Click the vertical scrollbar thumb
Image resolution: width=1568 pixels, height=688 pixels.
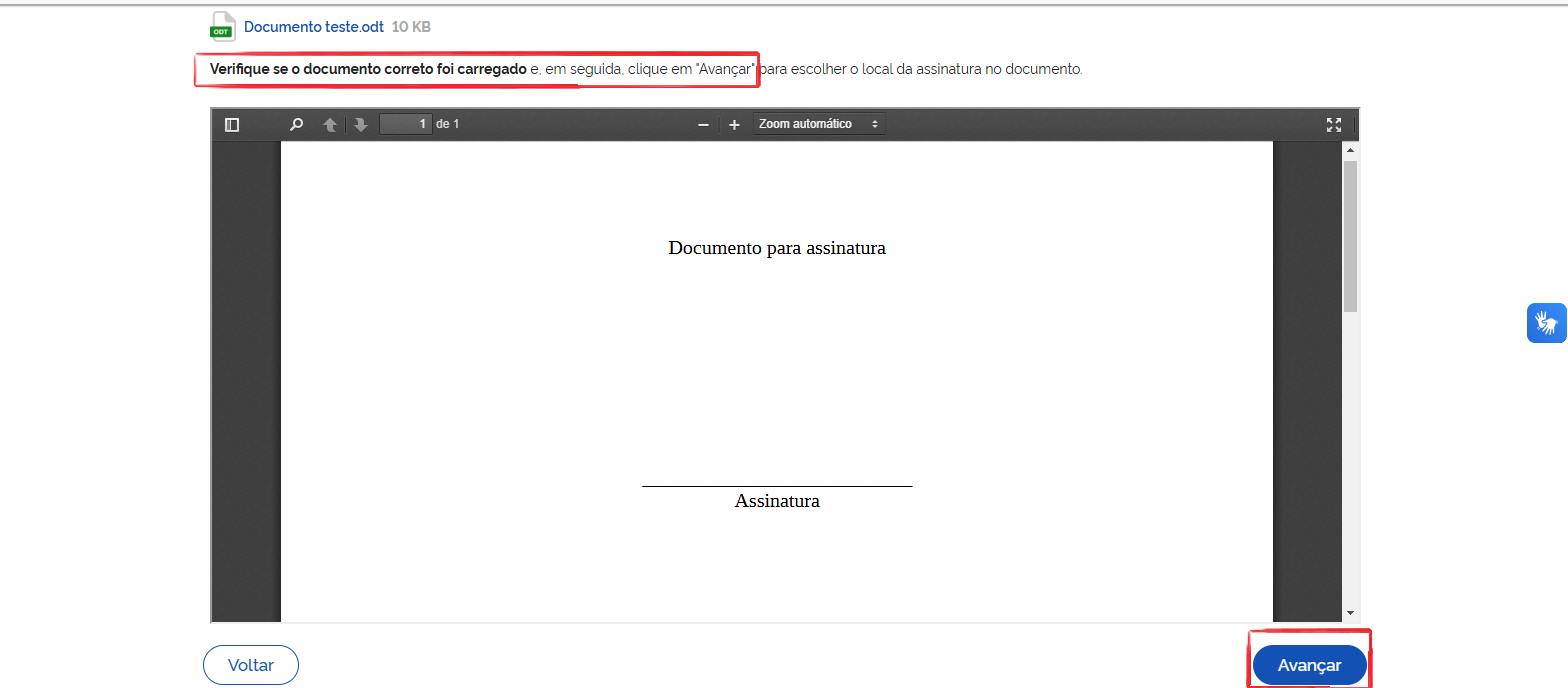pyautogui.click(x=1350, y=235)
